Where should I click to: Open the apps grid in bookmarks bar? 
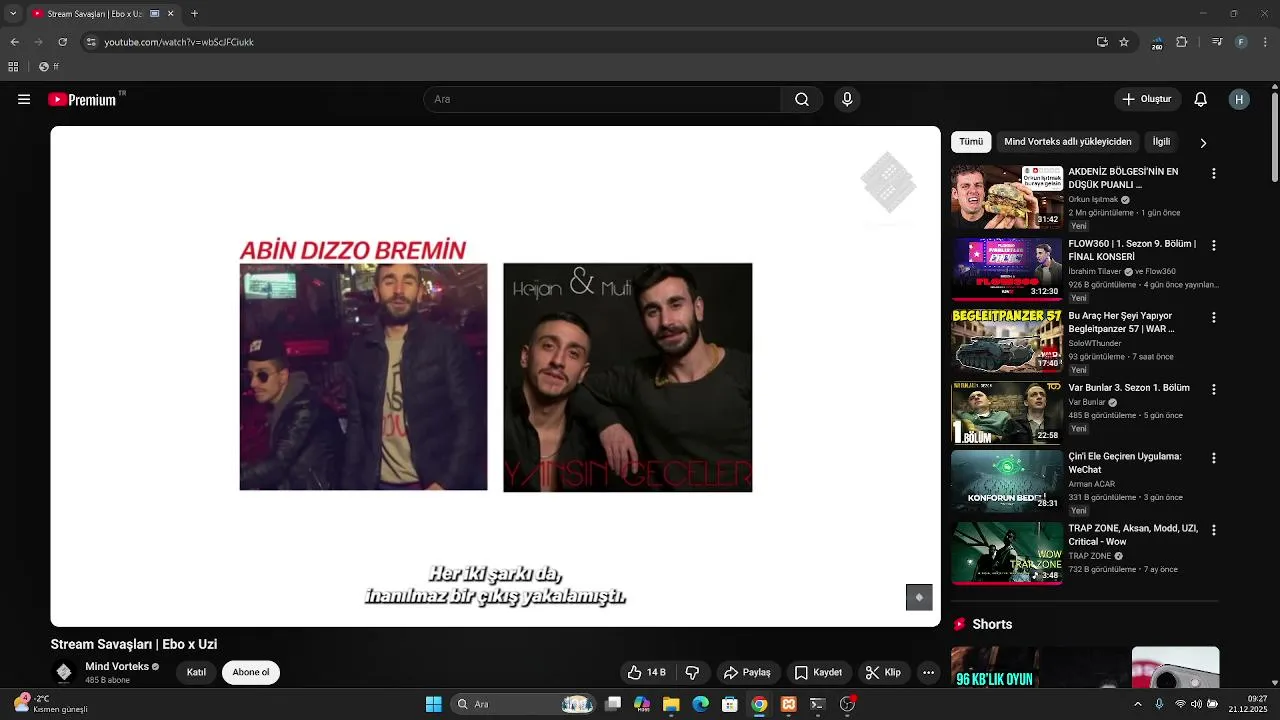(x=13, y=67)
